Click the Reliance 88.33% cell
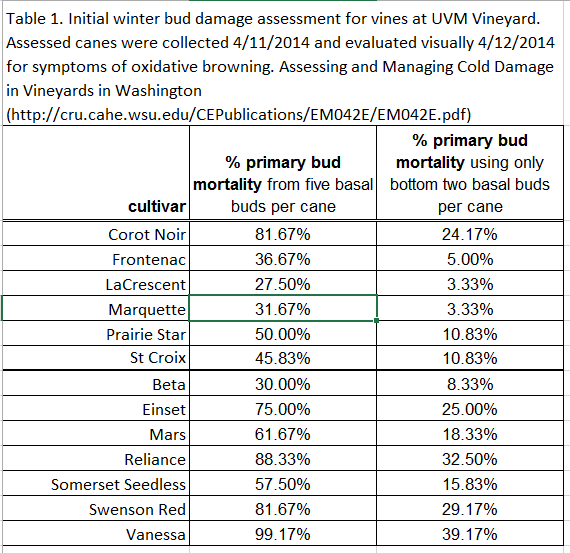 click(283, 458)
